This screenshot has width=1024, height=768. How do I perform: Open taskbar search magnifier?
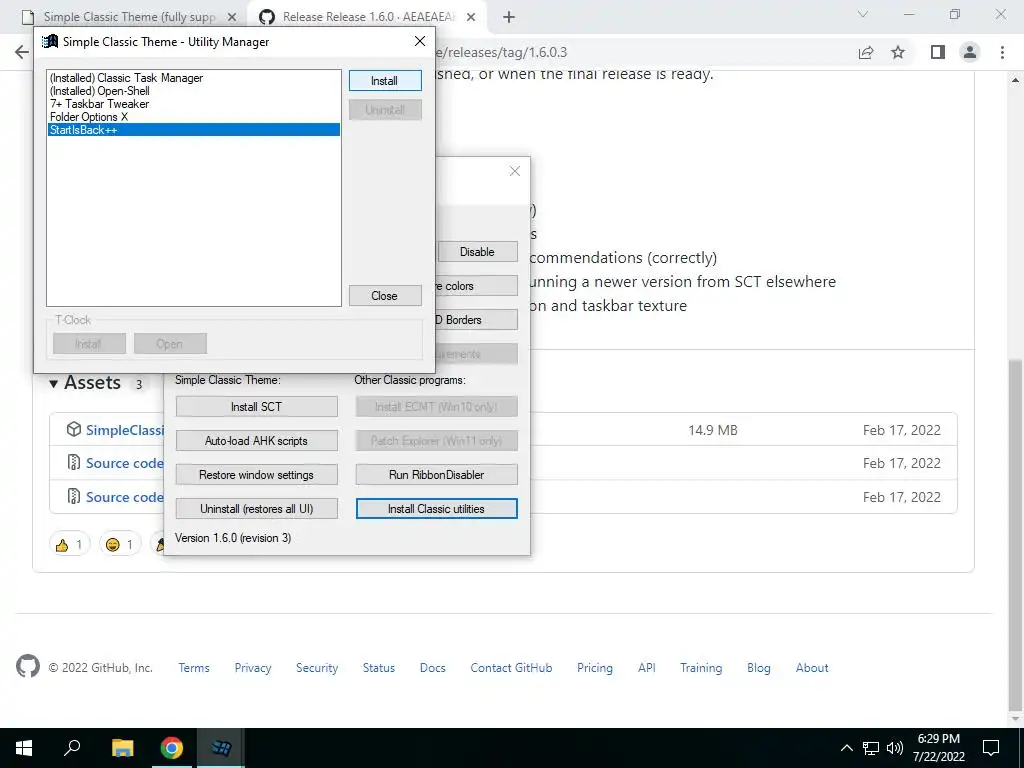tap(72, 748)
